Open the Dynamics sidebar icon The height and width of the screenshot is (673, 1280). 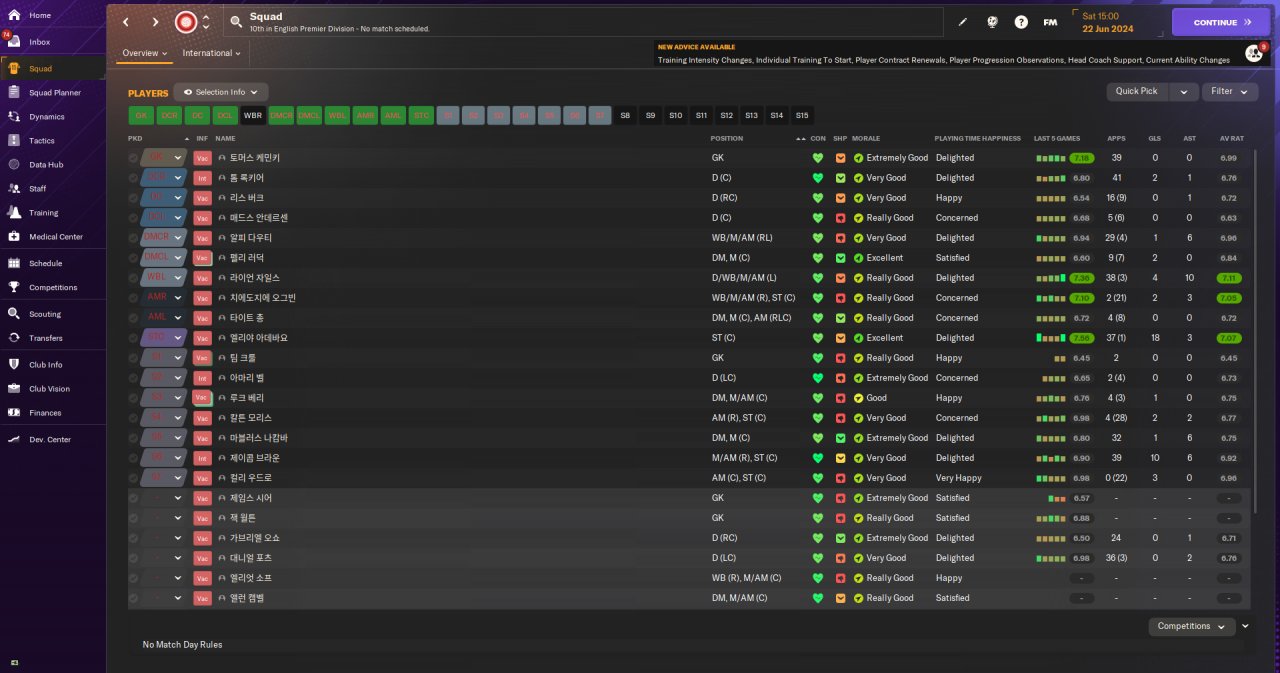(14, 116)
